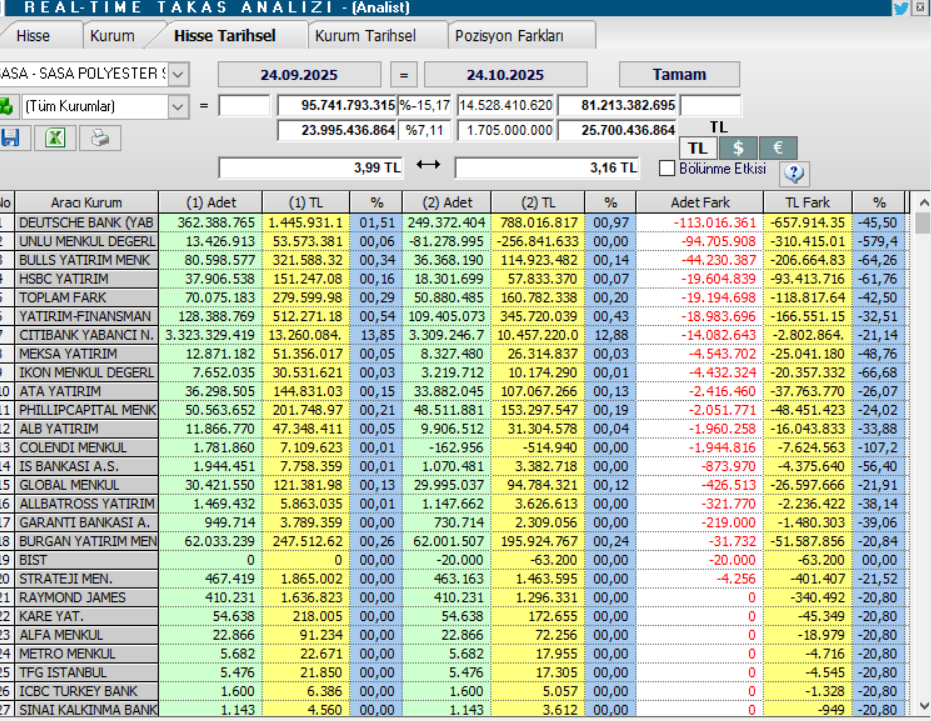Viewport: 932px width, 721px height.
Task: Click the green blocks icon beside Tüm Kurumlar
Action: 10,105
